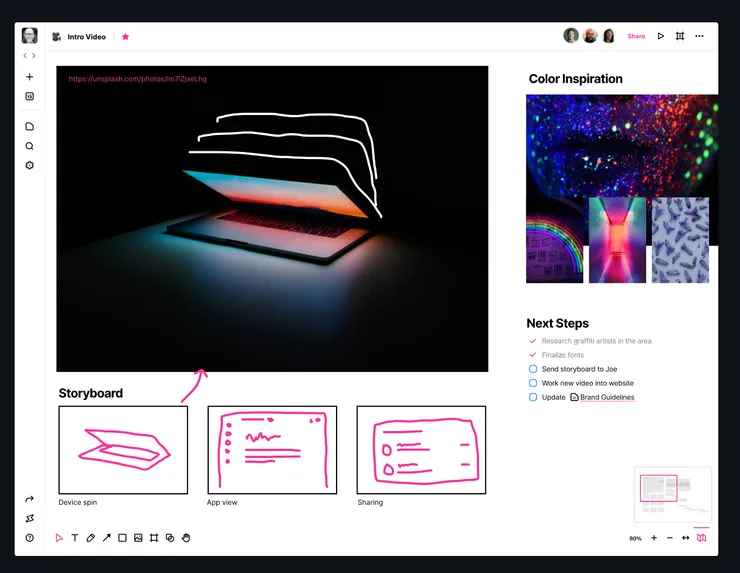Click the minimap preview
This screenshot has height=573, width=740.
[x=673, y=494]
